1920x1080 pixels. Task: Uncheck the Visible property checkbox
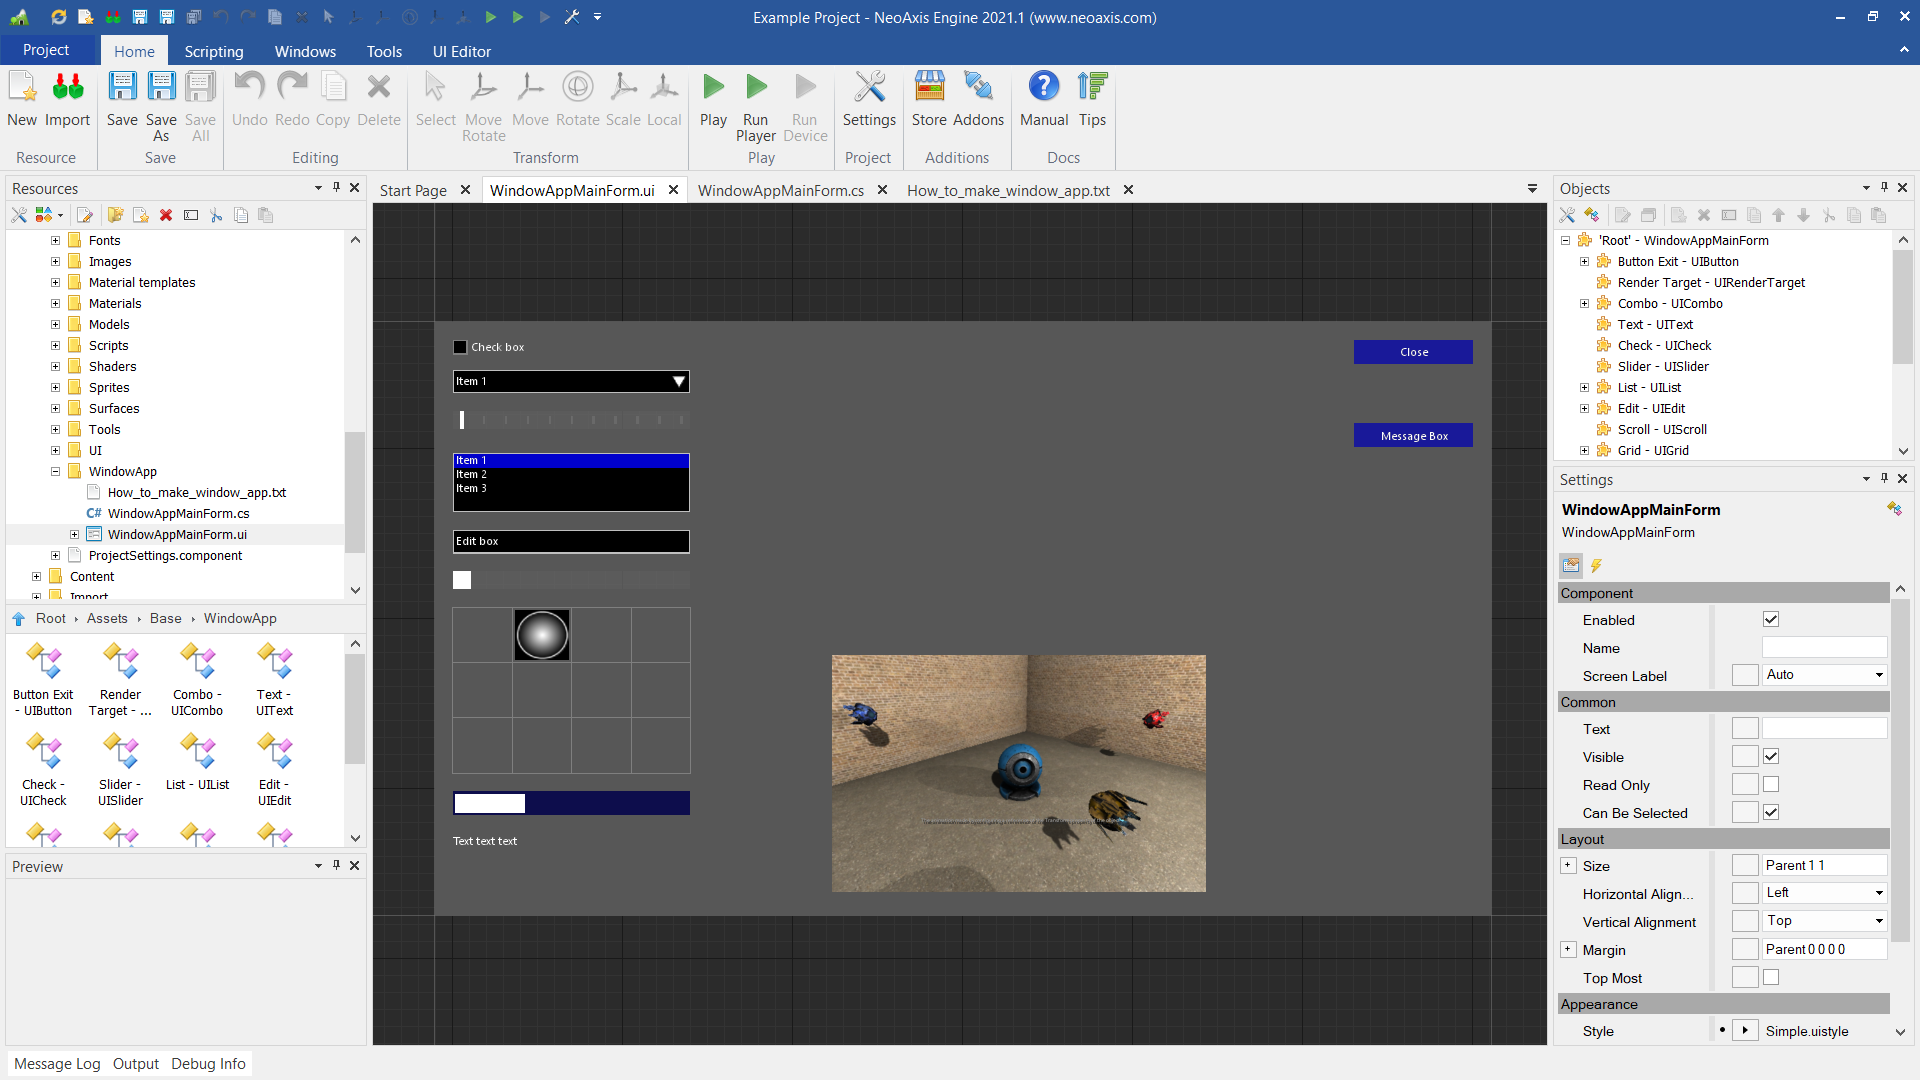pyautogui.click(x=1771, y=757)
